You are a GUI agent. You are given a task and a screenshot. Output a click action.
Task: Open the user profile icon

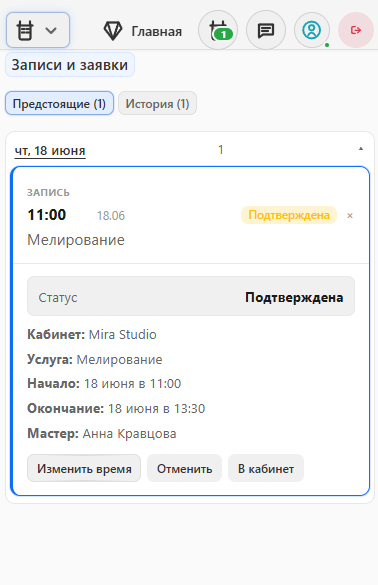coord(312,30)
